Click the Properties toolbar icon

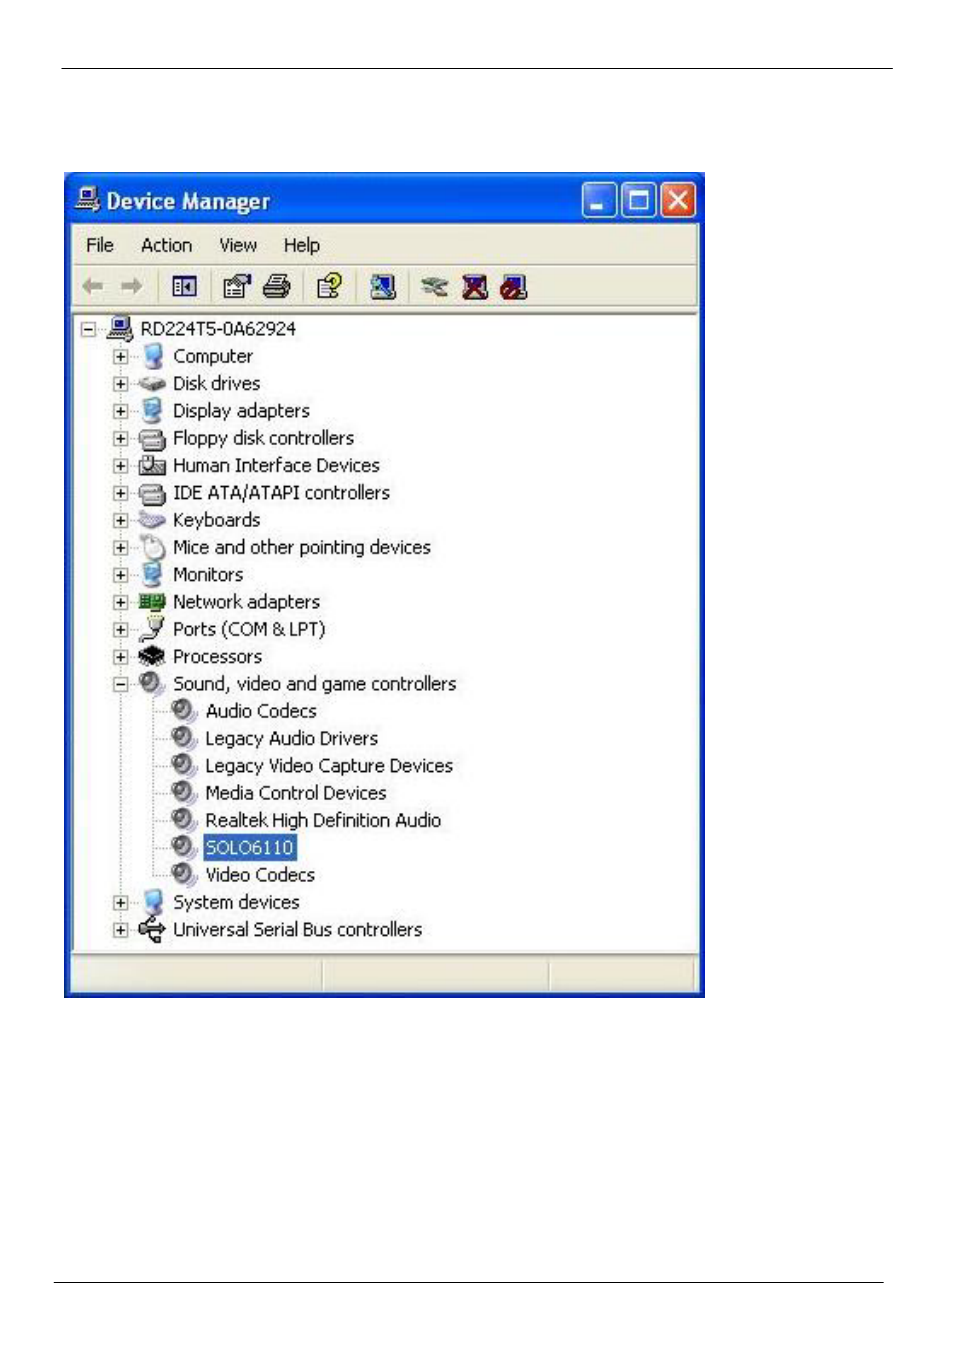pos(236,287)
